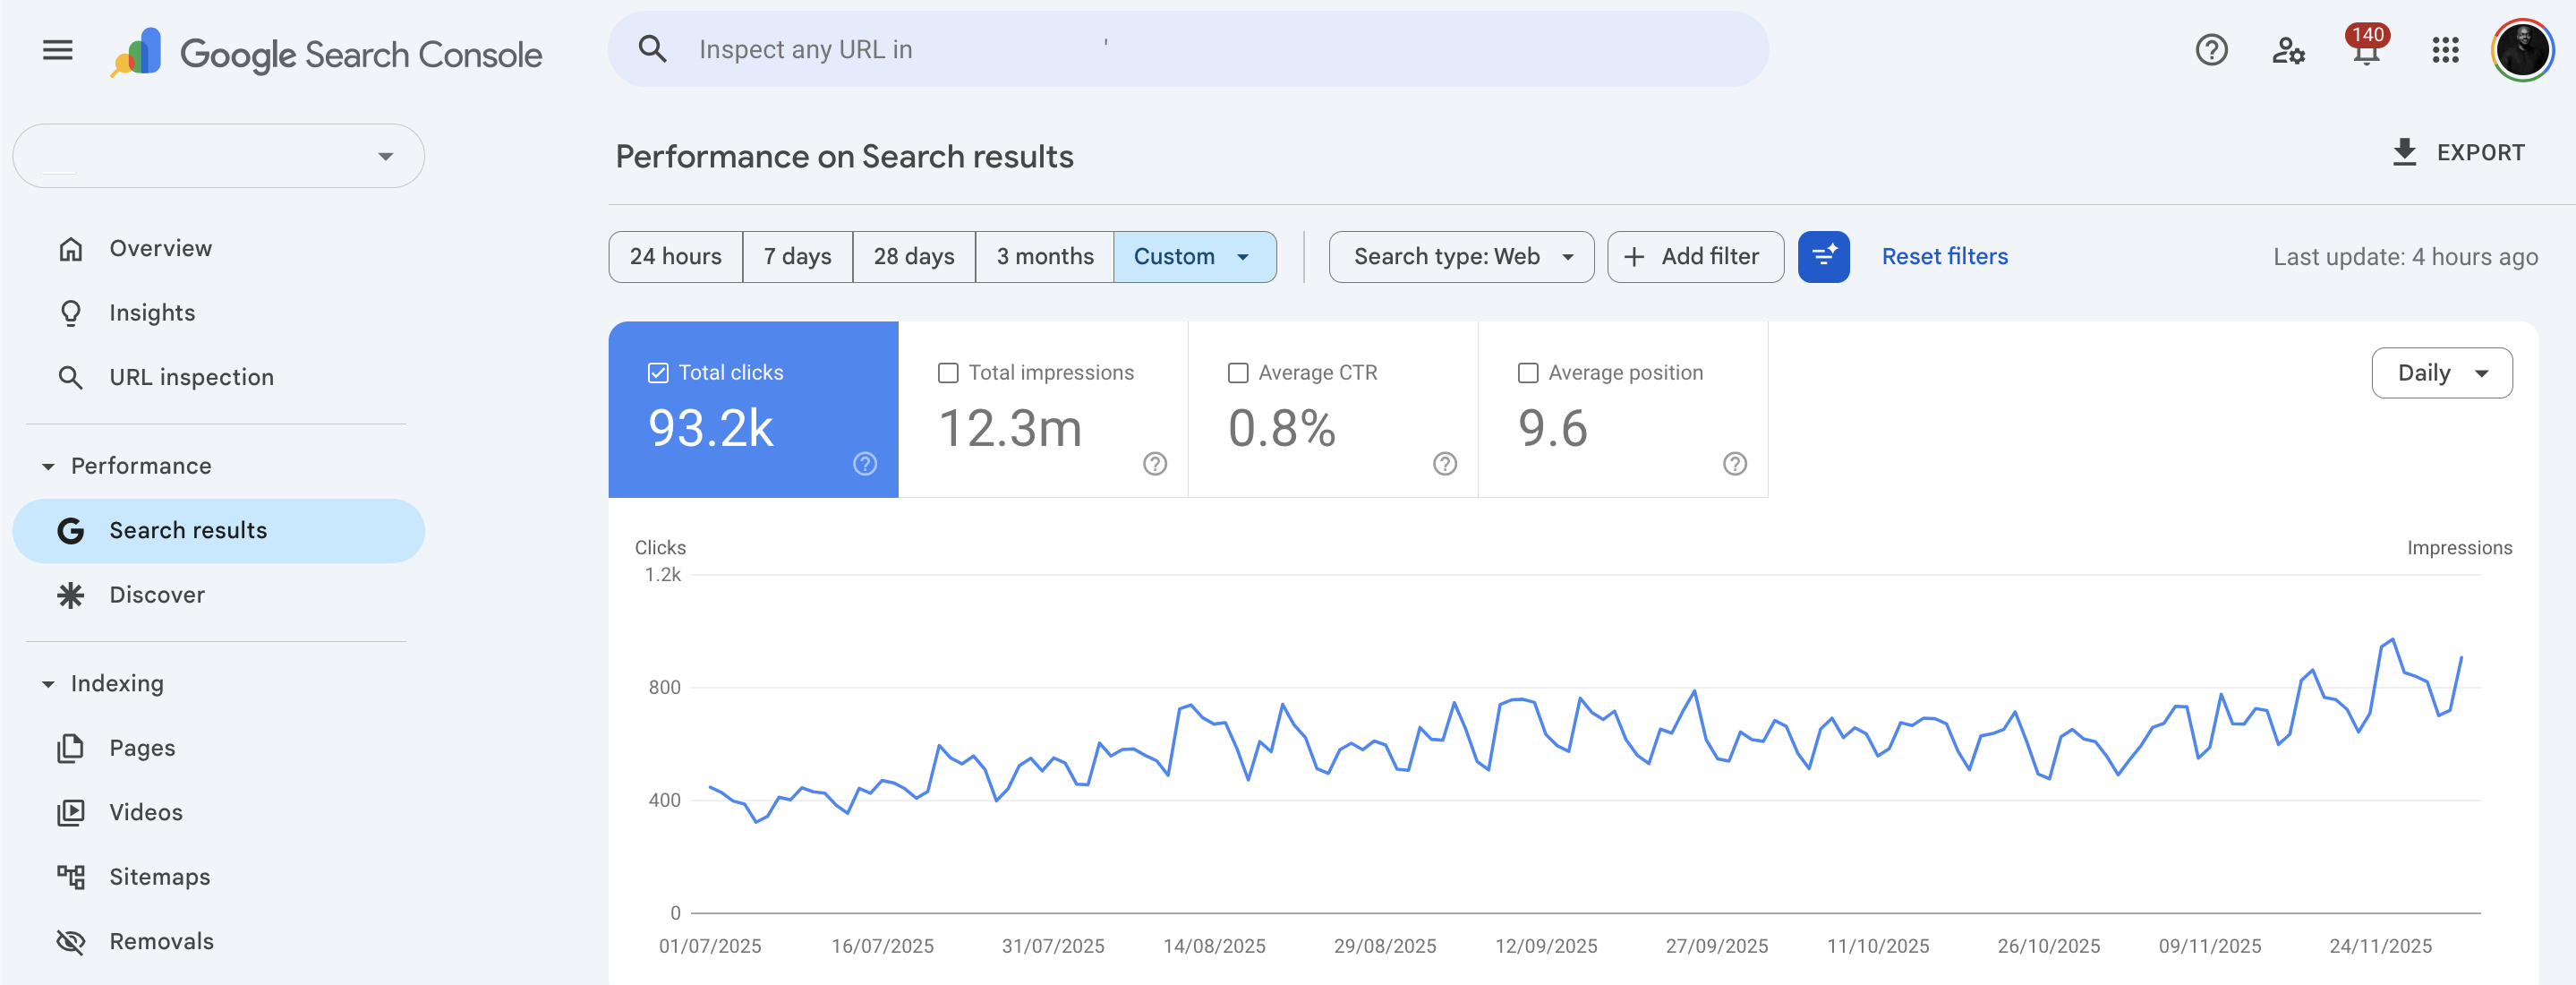Screen dimensions: 2576x985
Task: Open the Removals report
Action: pyautogui.click(x=161, y=941)
